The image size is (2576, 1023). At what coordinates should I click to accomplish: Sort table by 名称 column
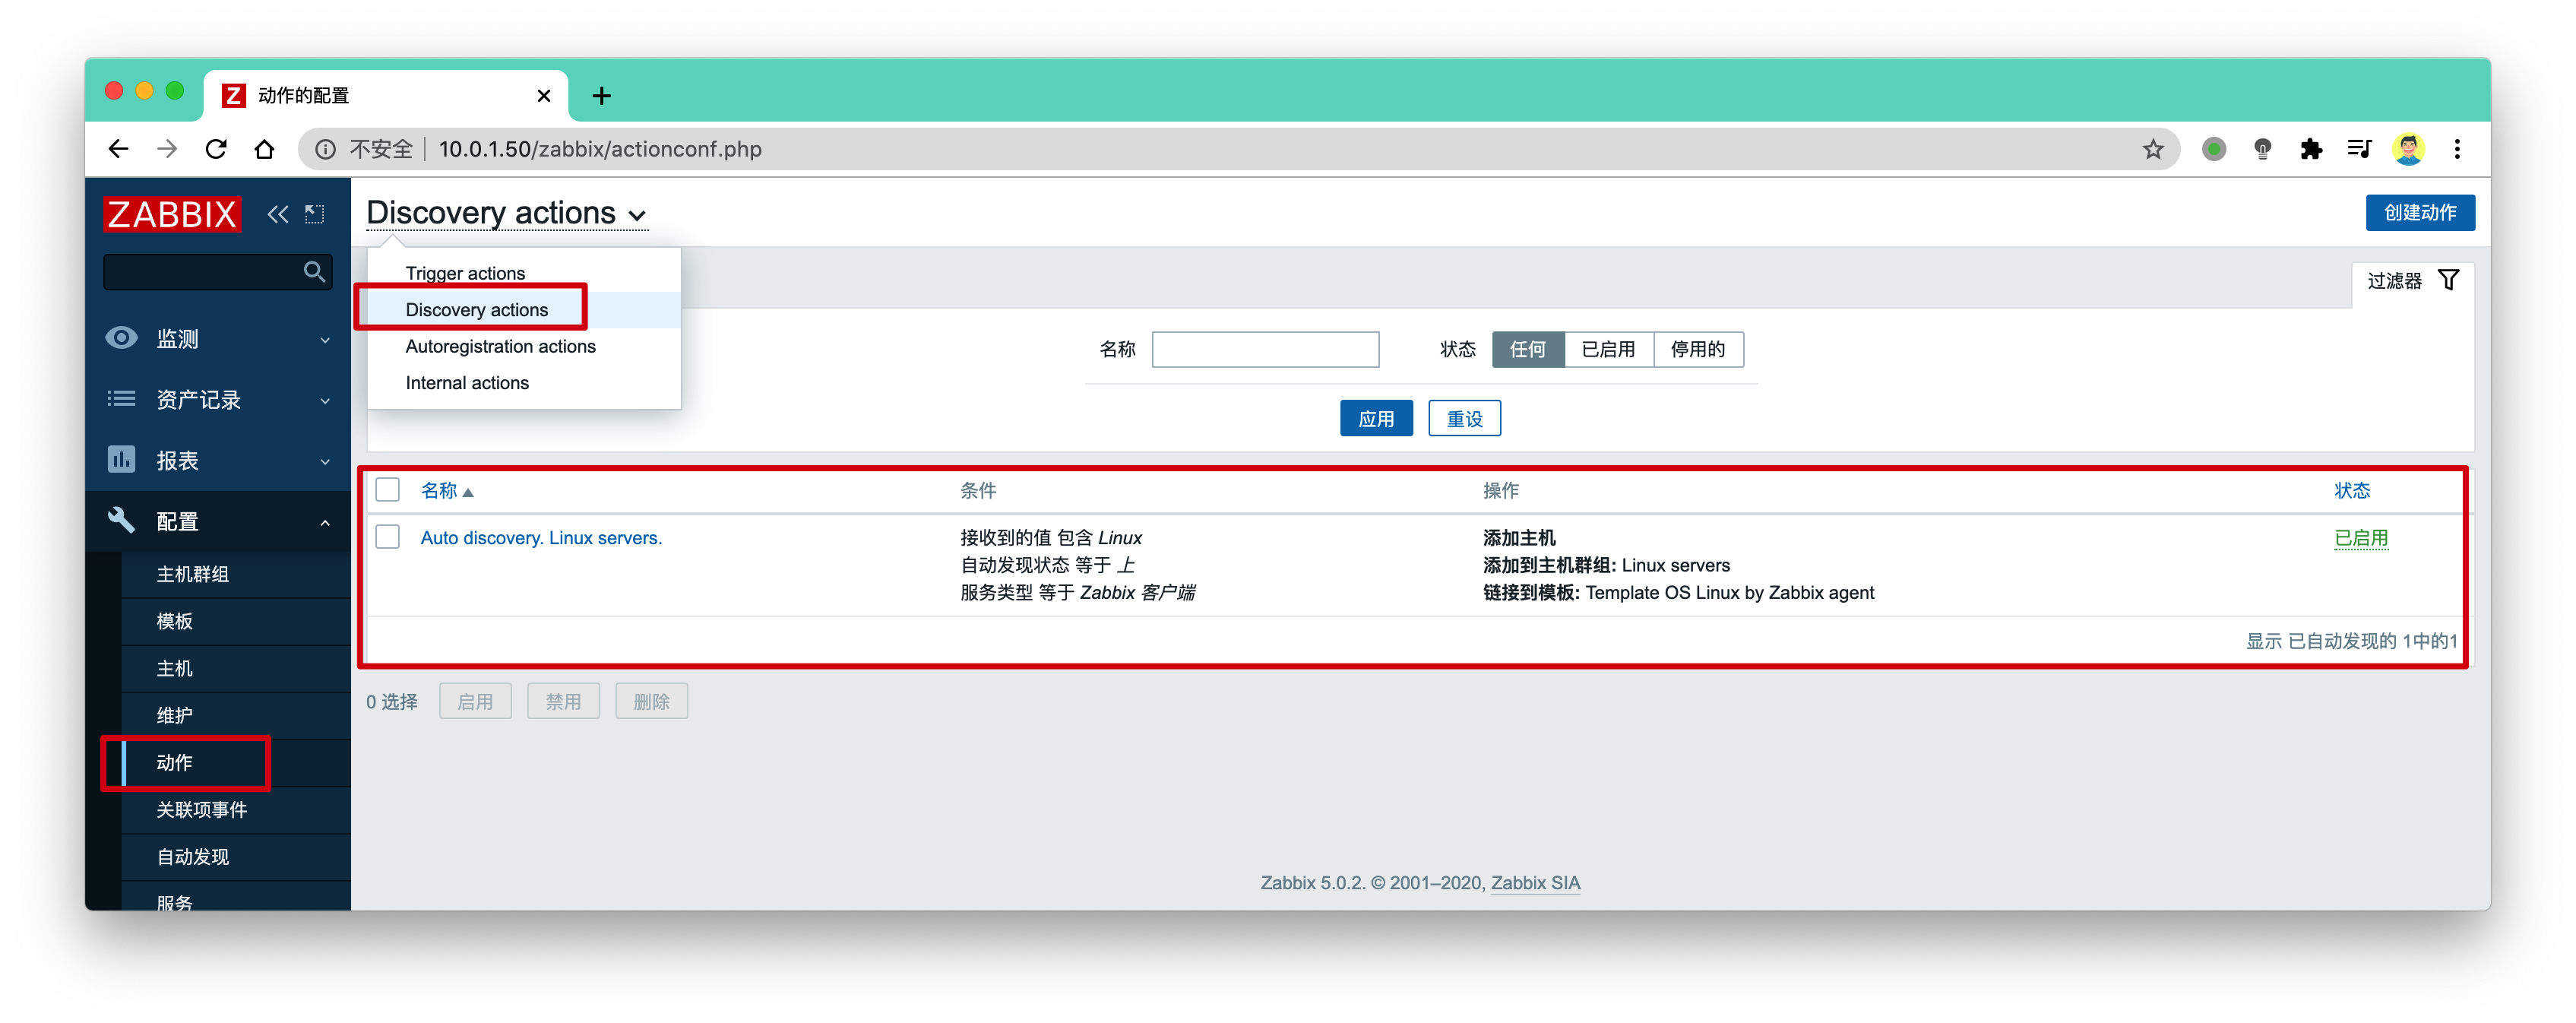446,490
